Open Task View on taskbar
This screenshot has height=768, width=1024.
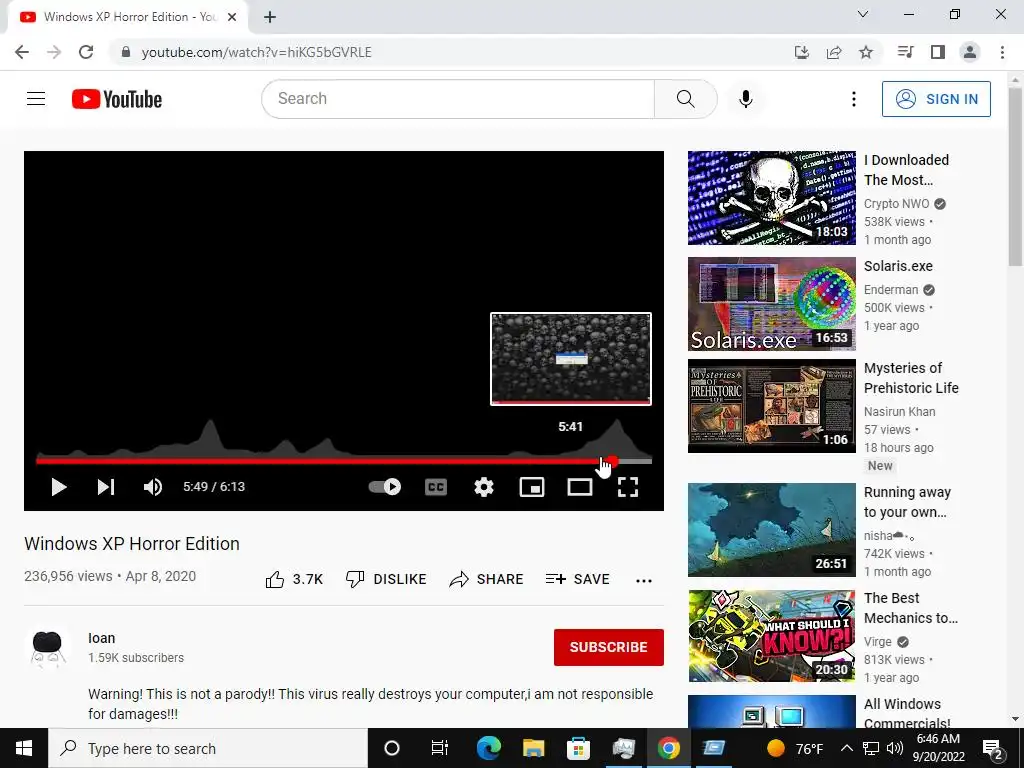coord(440,748)
